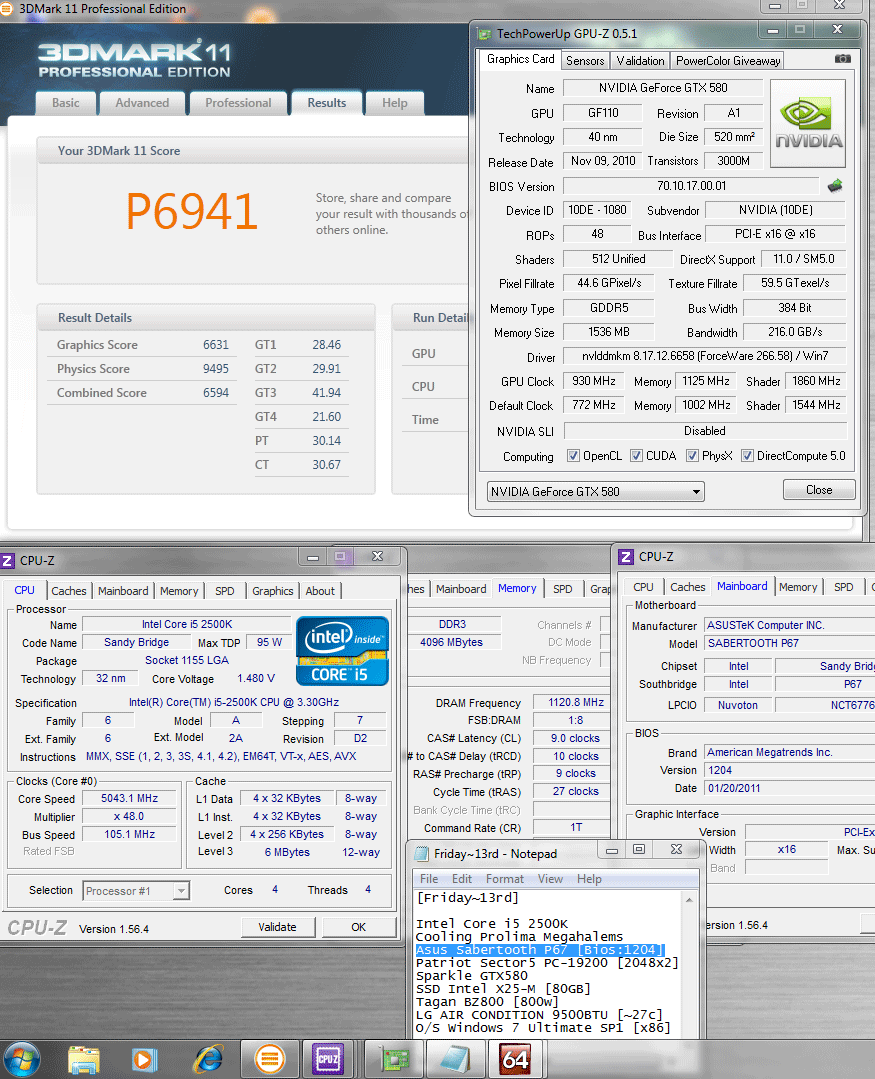Click the GPU-Z screenshot camera icon
Image resolution: width=875 pixels, height=1079 pixels.
[843, 59]
